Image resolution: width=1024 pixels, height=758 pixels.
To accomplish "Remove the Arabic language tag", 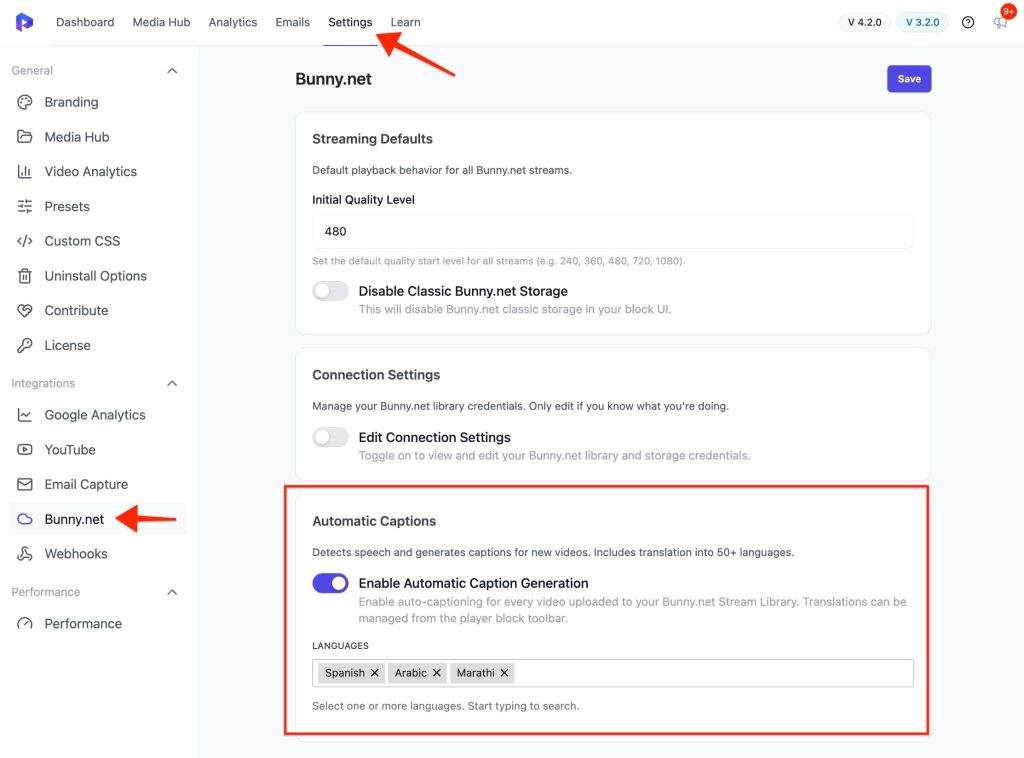I will pos(437,673).
